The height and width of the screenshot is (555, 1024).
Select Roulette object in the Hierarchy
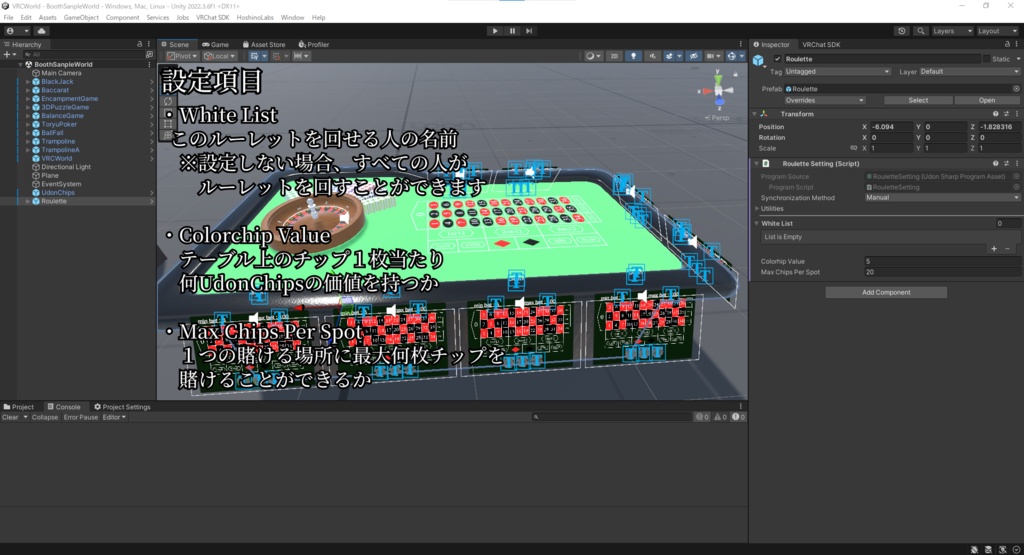54,201
